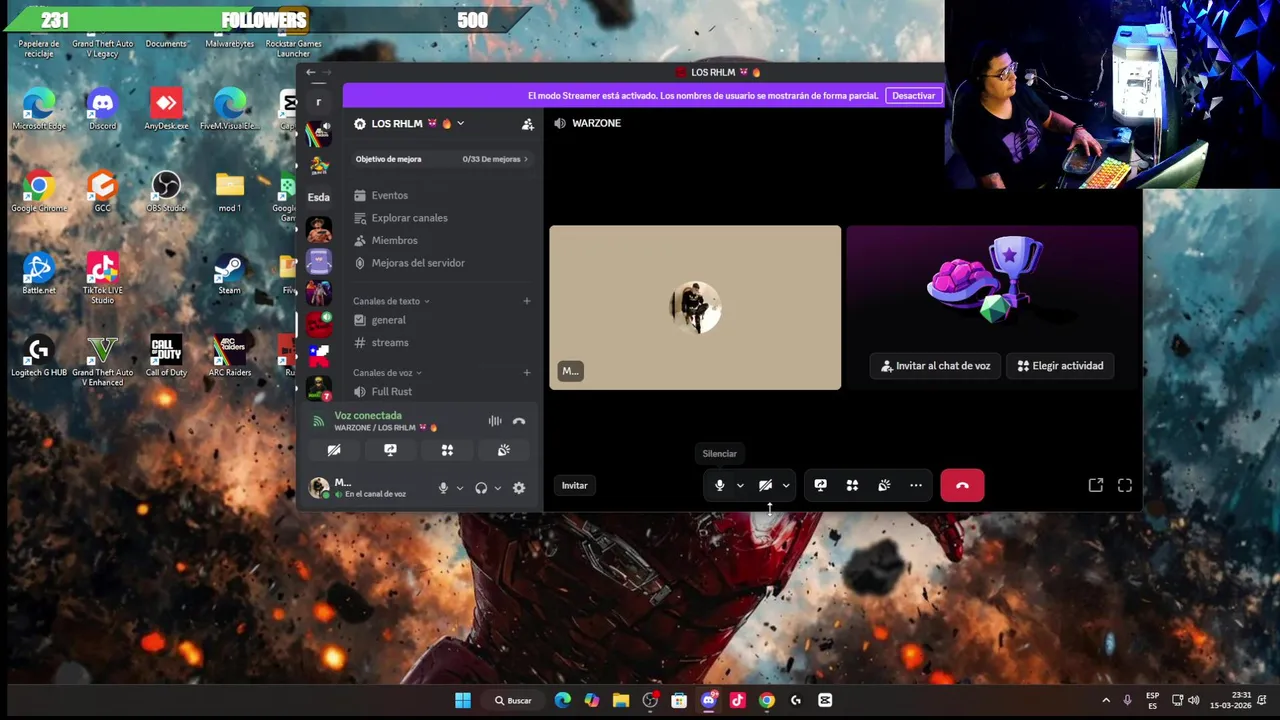This screenshot has height=720, width=1280.
Task: Collapse Canales de voz category
Action: (x=387, y=373)
